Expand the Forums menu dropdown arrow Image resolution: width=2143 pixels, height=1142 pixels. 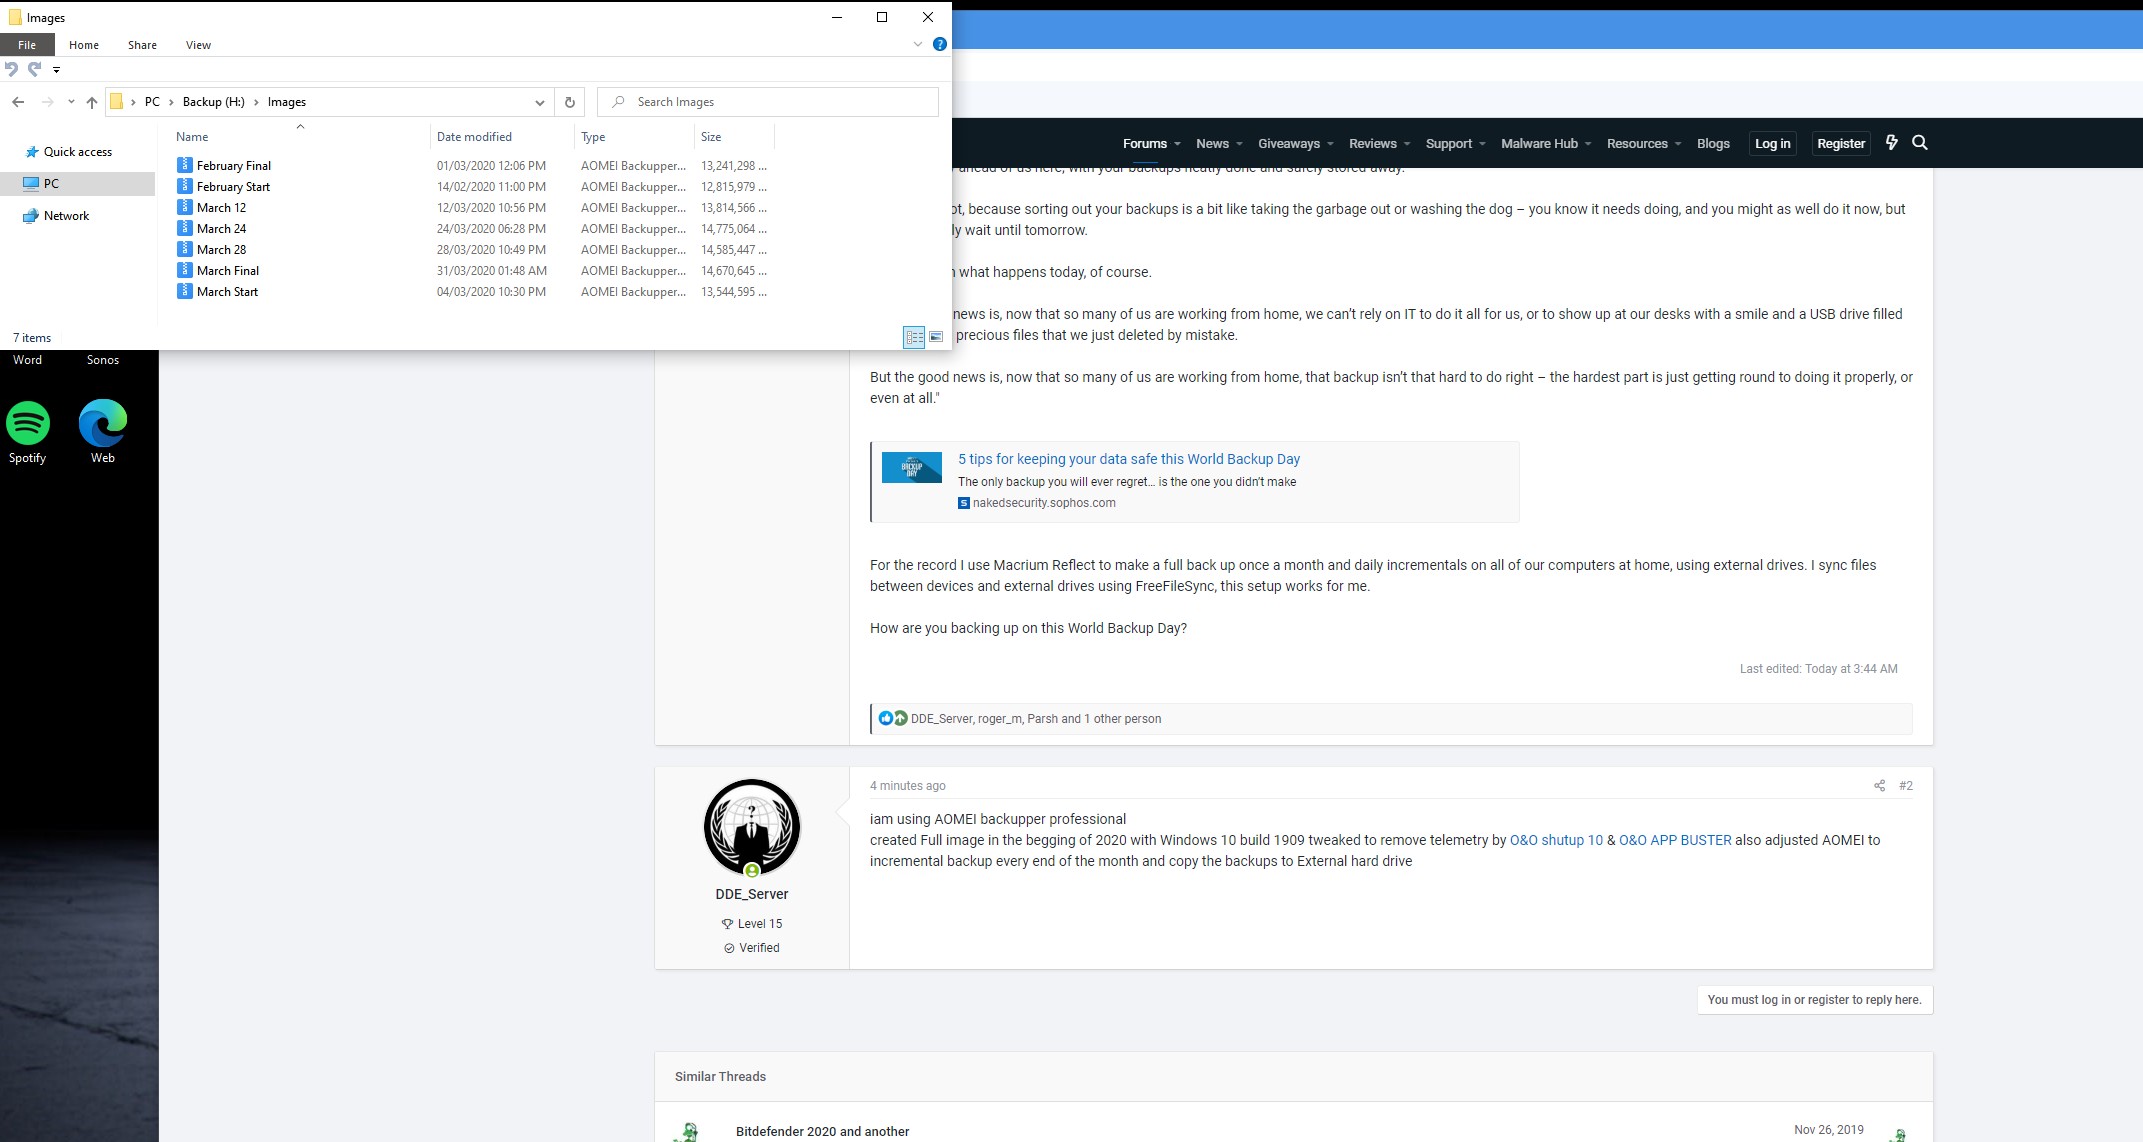pos(1177,144)
